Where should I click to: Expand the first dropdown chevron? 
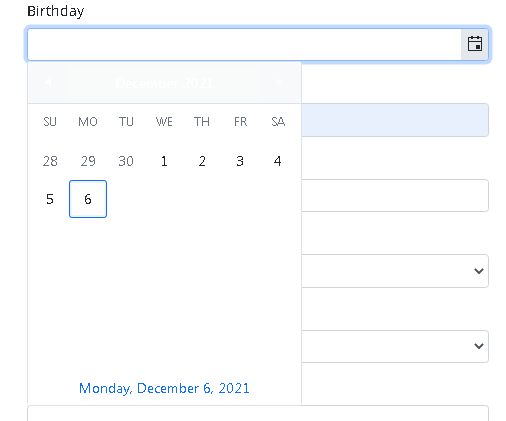pyautogui.click(x=479, y=271)
